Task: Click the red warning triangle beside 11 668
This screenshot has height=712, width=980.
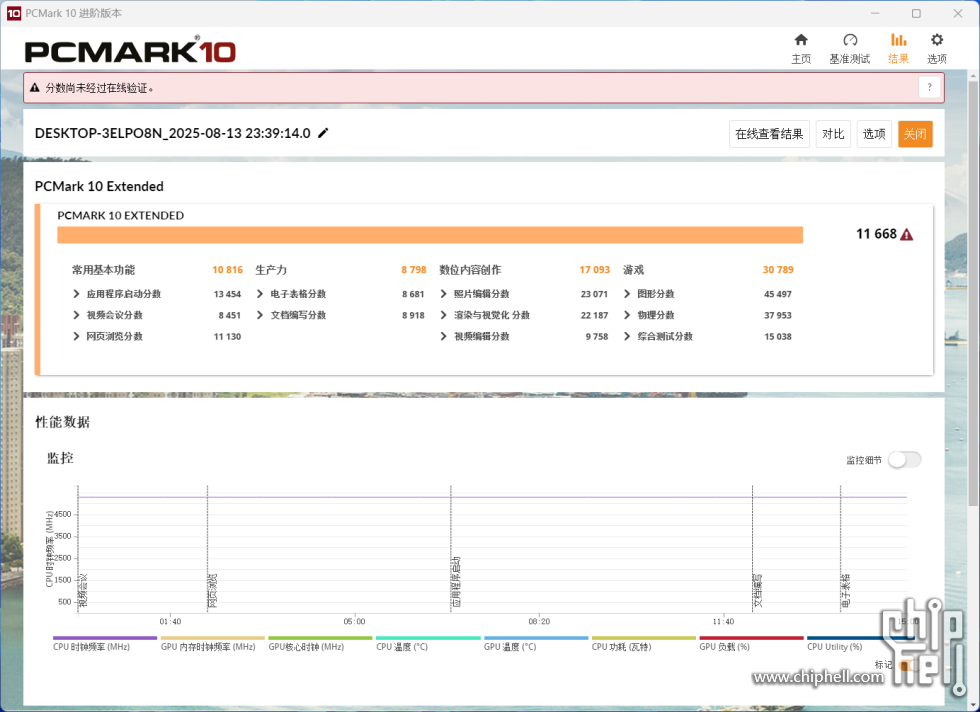Action: click(907, 234)
